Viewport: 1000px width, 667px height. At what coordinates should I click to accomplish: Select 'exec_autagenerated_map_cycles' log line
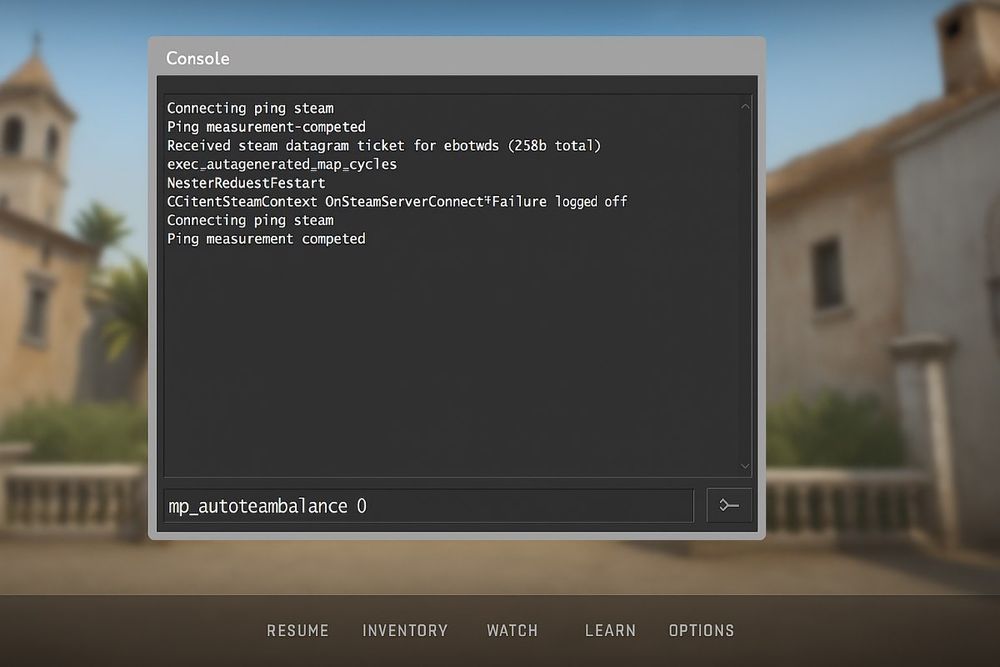pyautogui.click(x=282, y=165)
